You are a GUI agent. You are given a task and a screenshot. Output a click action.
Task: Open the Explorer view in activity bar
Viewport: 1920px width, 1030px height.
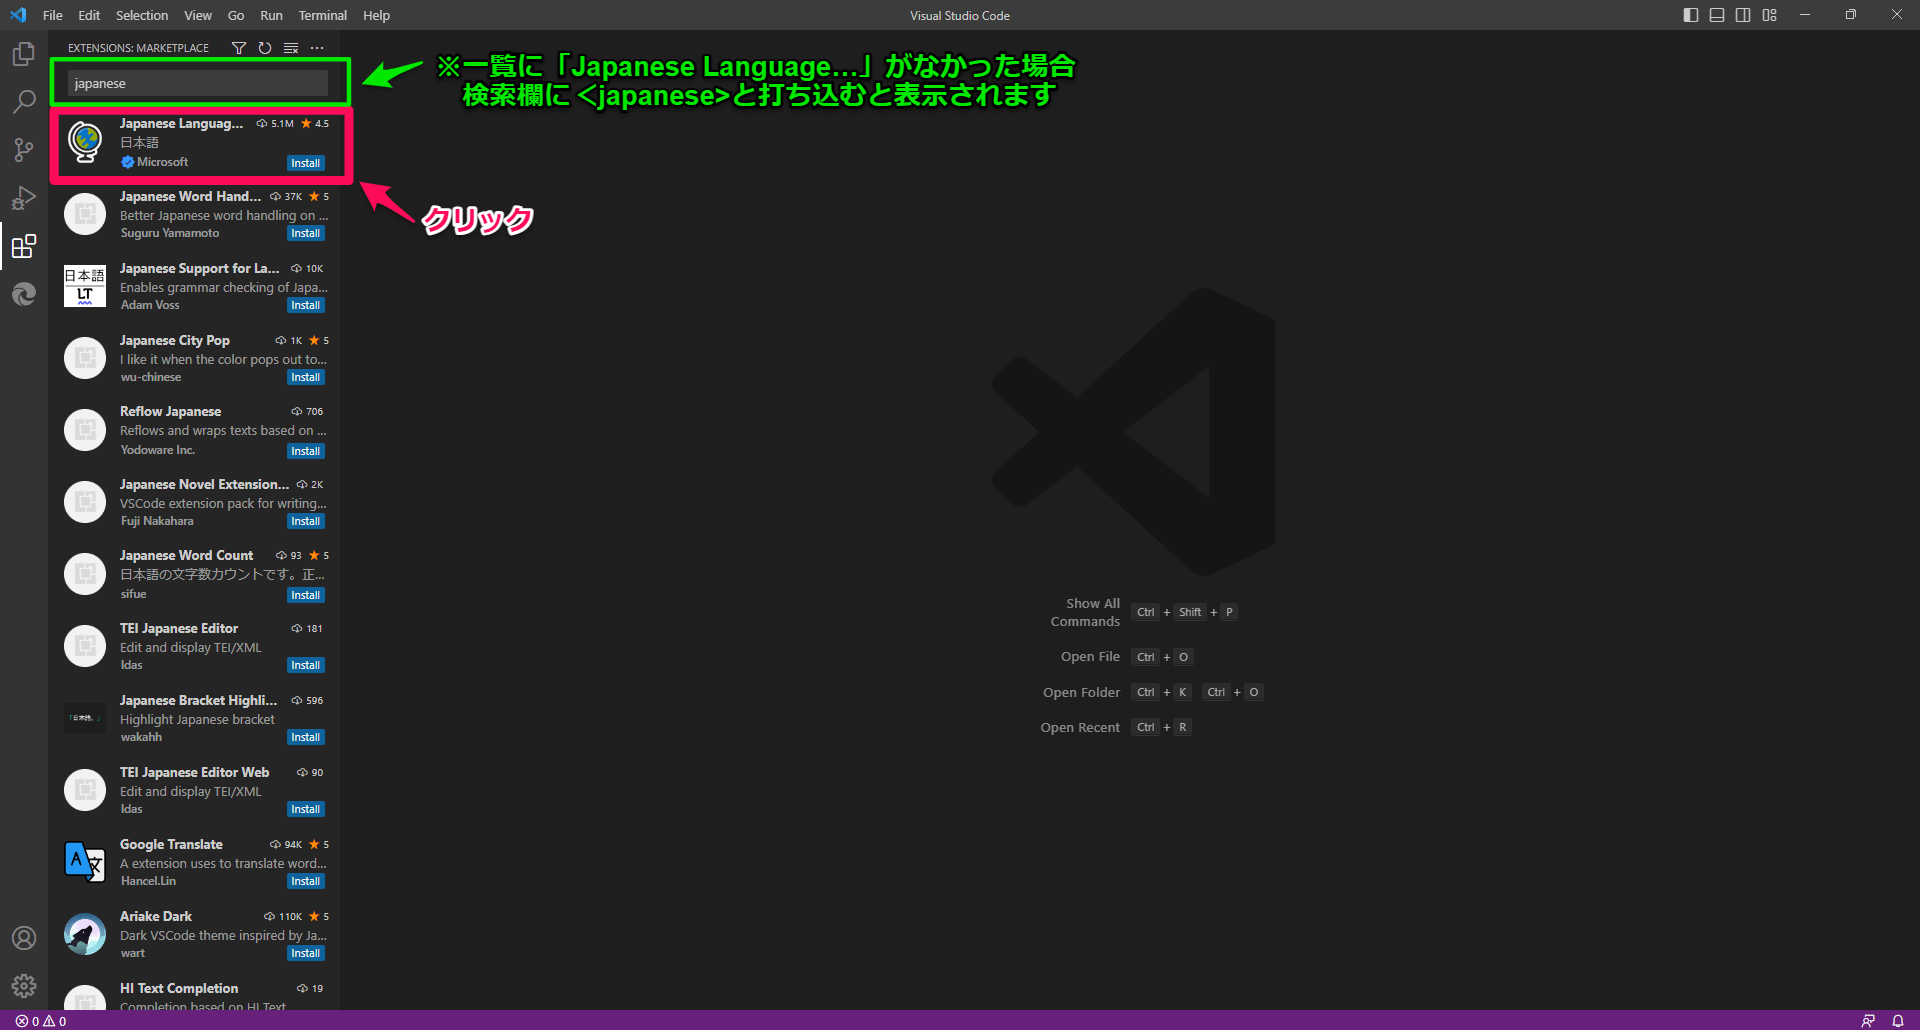pos(24,54)
